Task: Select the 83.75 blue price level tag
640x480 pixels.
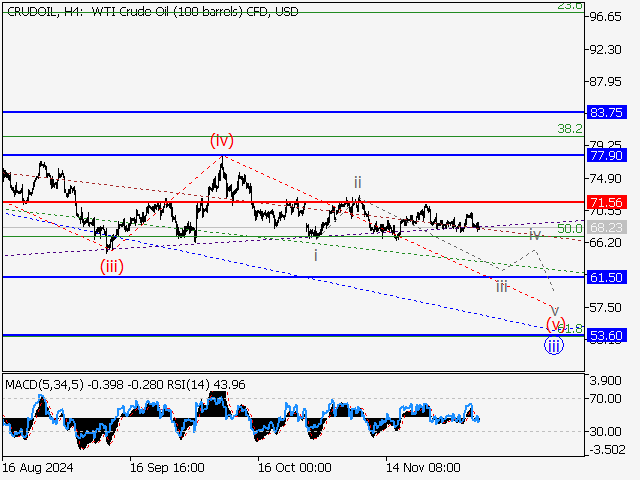Action: pos(607,113)
